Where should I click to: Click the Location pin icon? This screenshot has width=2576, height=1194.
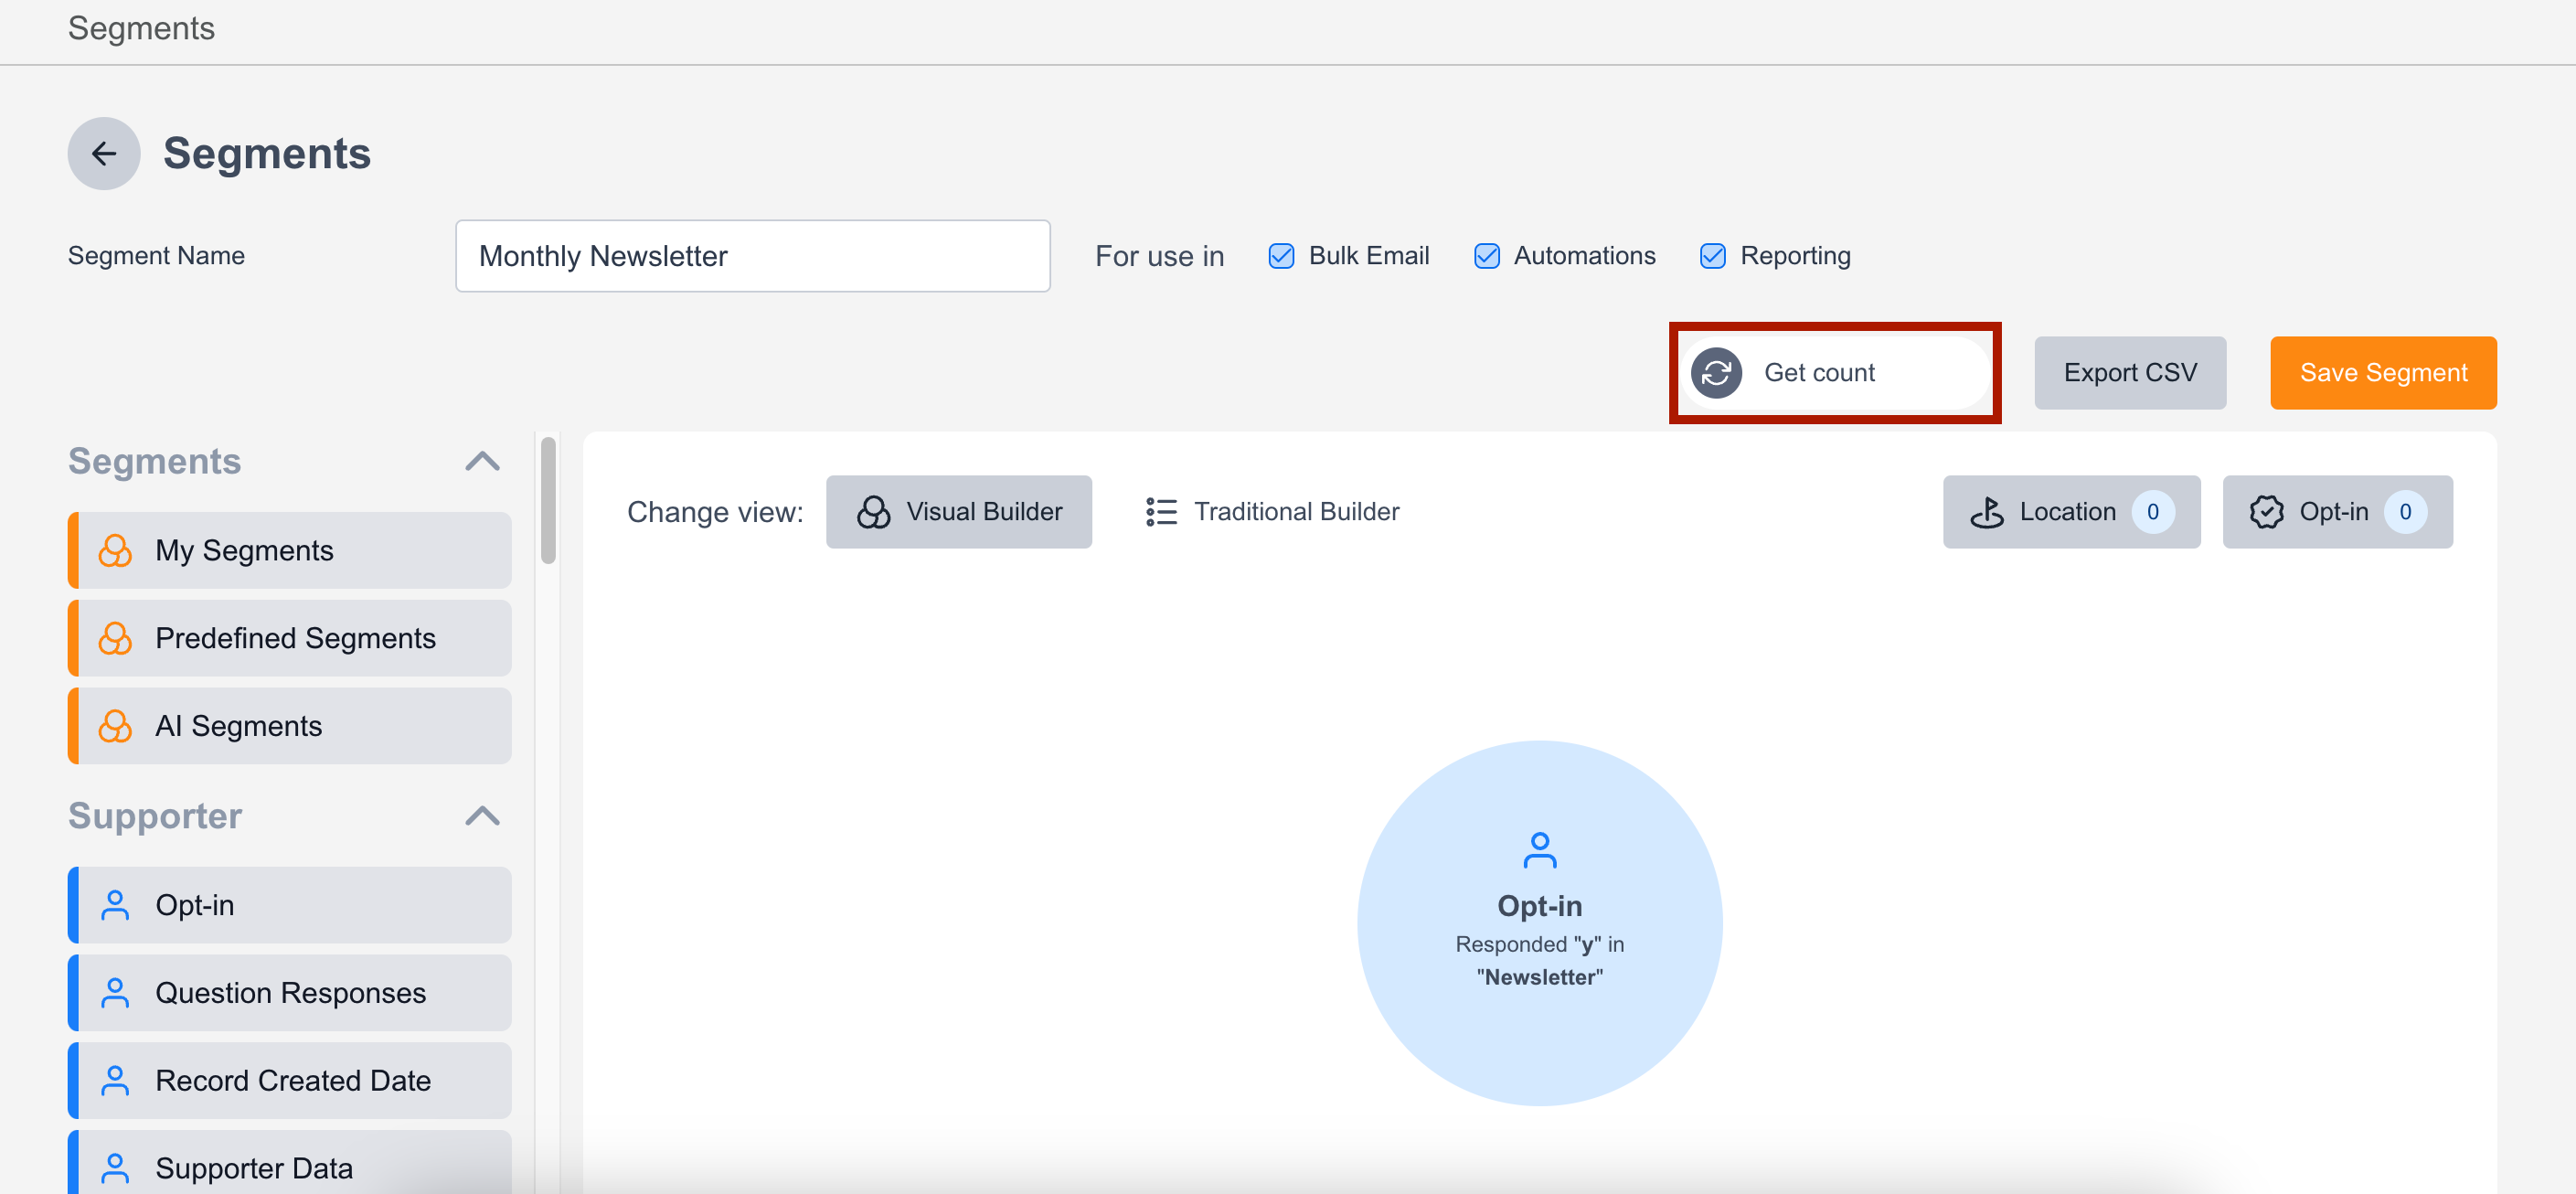[1986, 512]
